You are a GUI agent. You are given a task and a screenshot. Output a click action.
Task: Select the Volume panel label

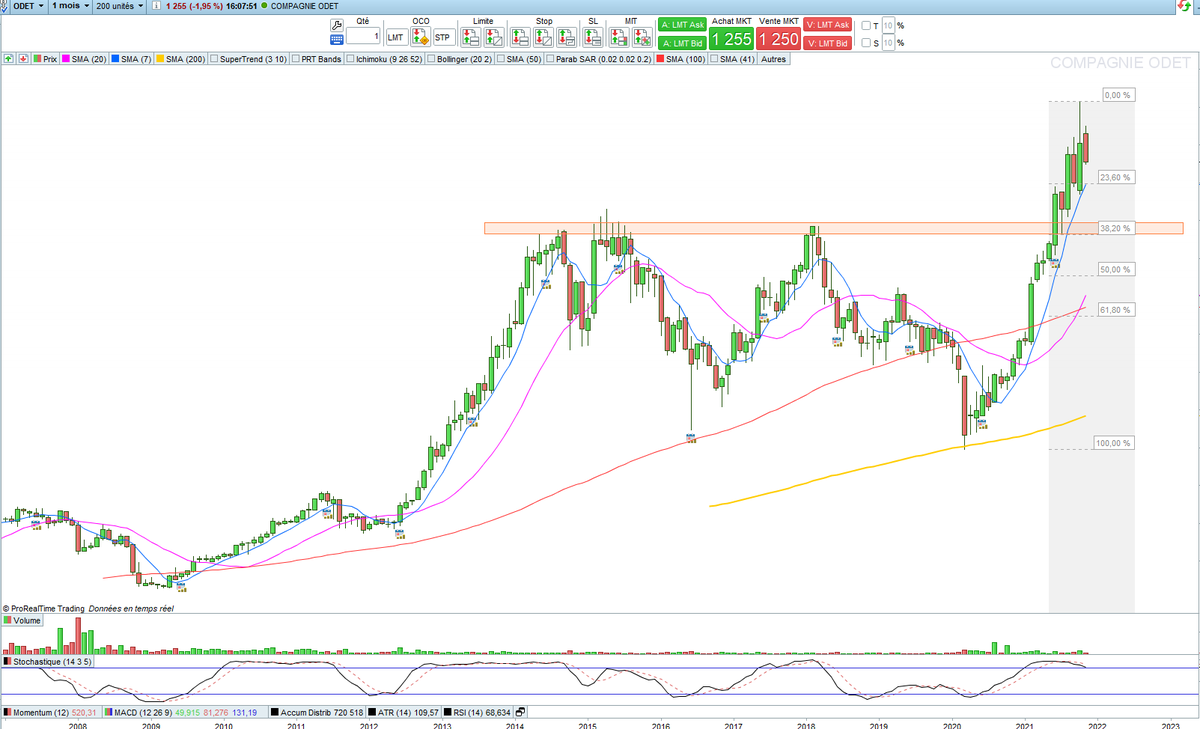tap(22, 621)
